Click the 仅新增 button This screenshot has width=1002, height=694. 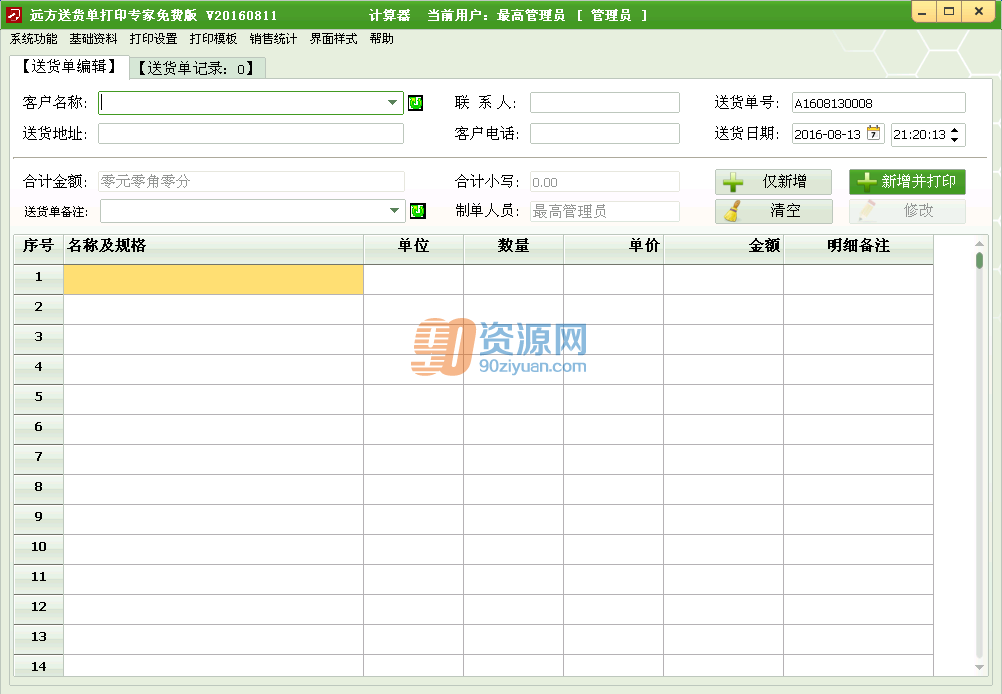(773, 181)
